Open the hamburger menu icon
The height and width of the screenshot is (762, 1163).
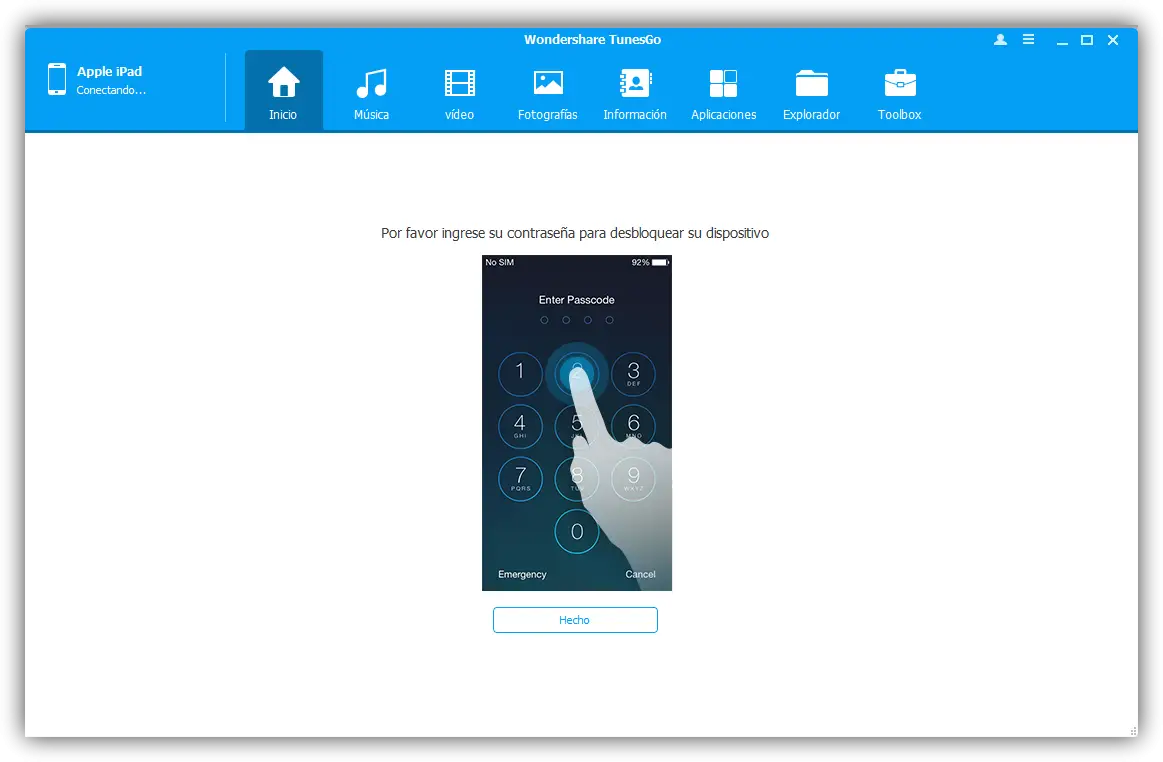click(1028, 39)
